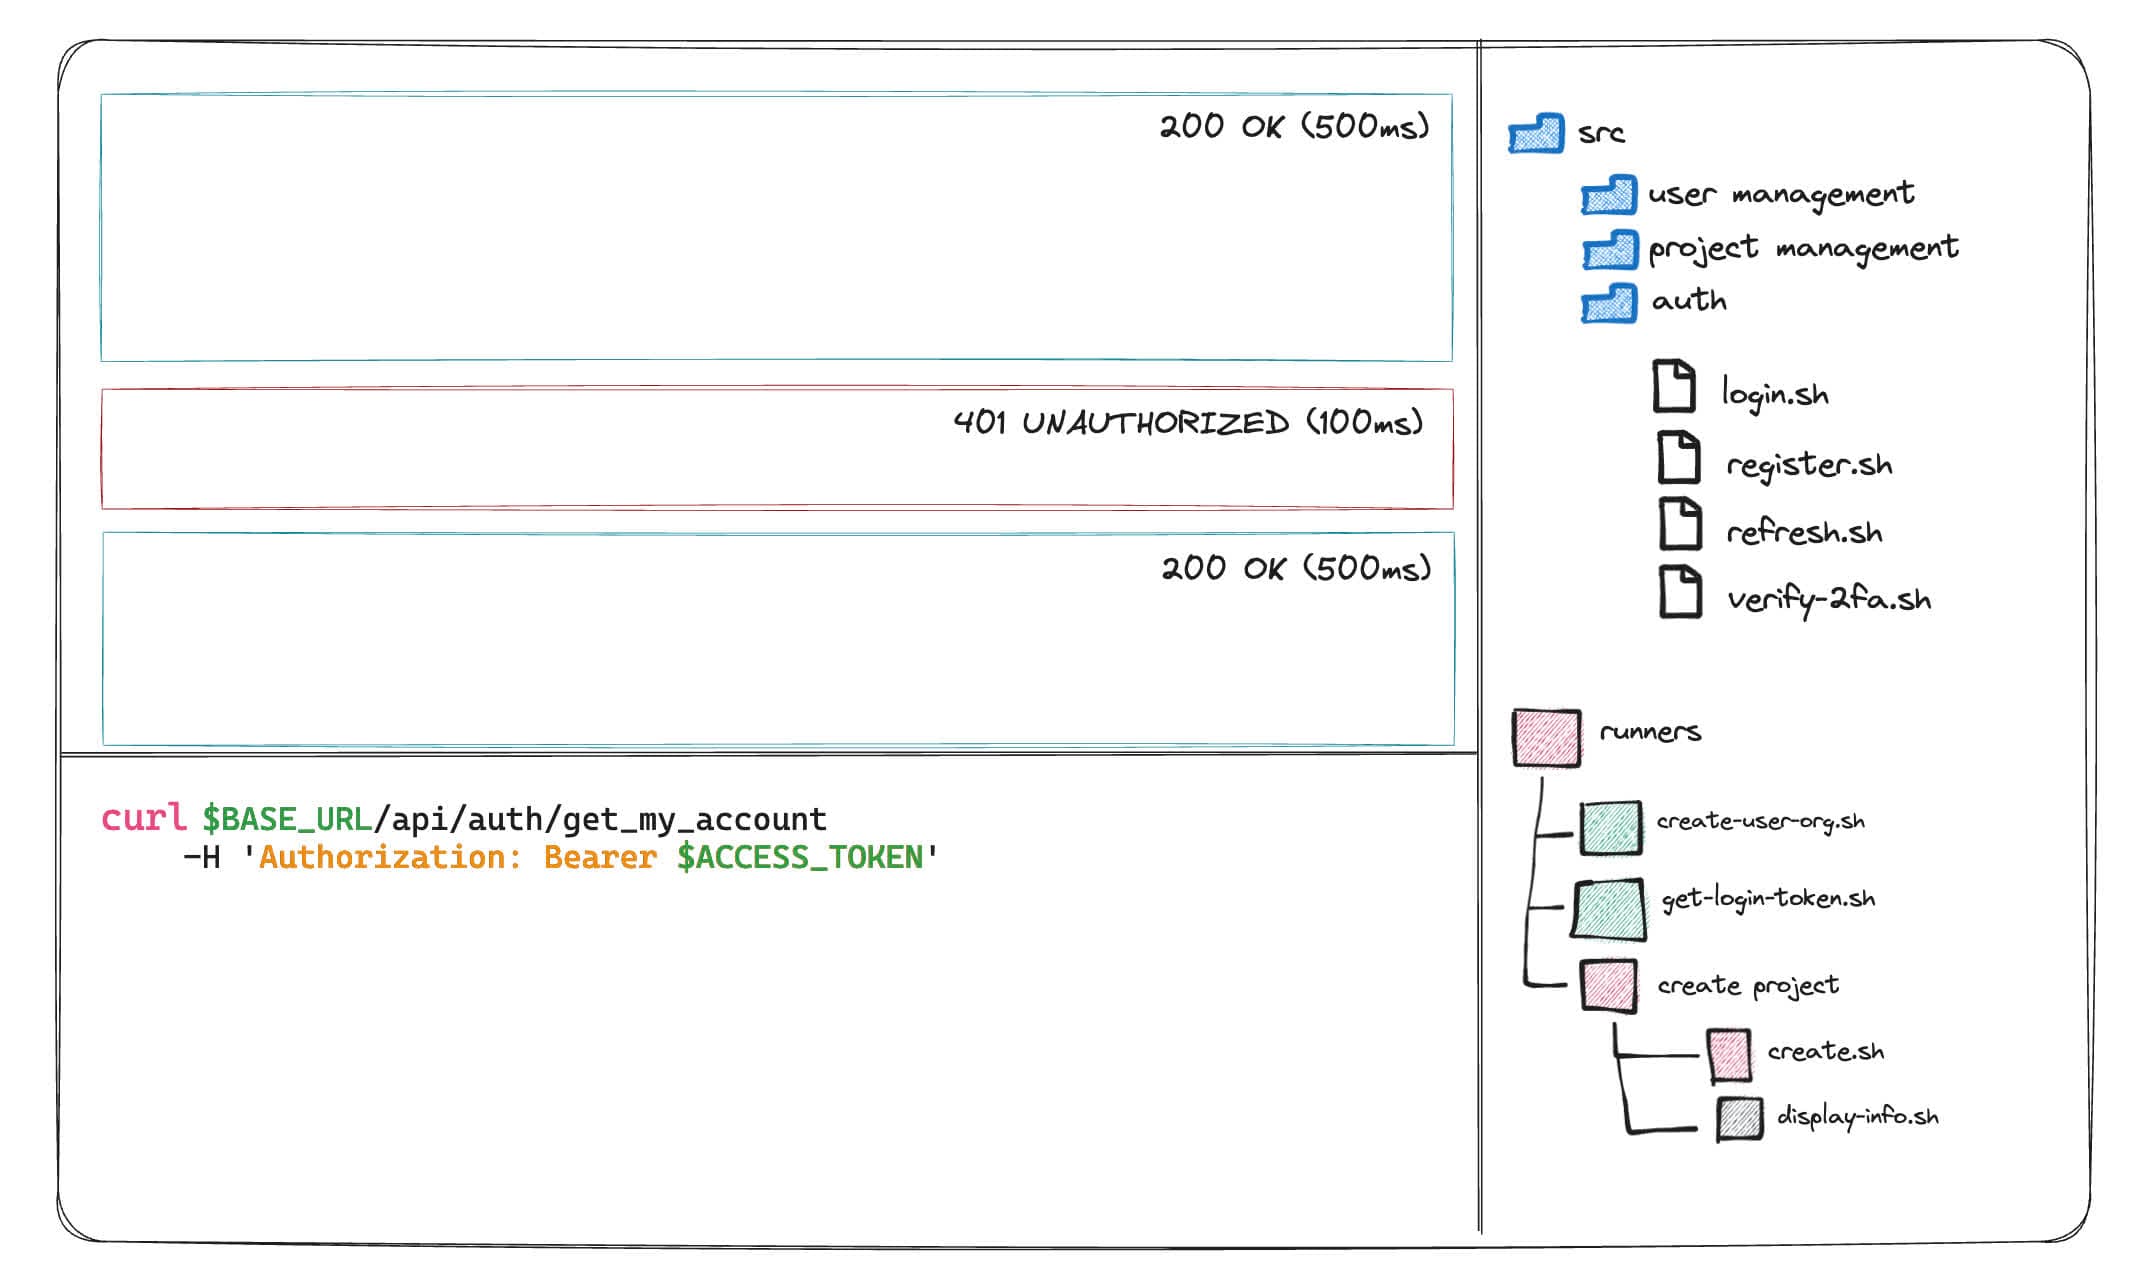Select the user management label
2144x1284 pixels.
tap(1781, 194)
